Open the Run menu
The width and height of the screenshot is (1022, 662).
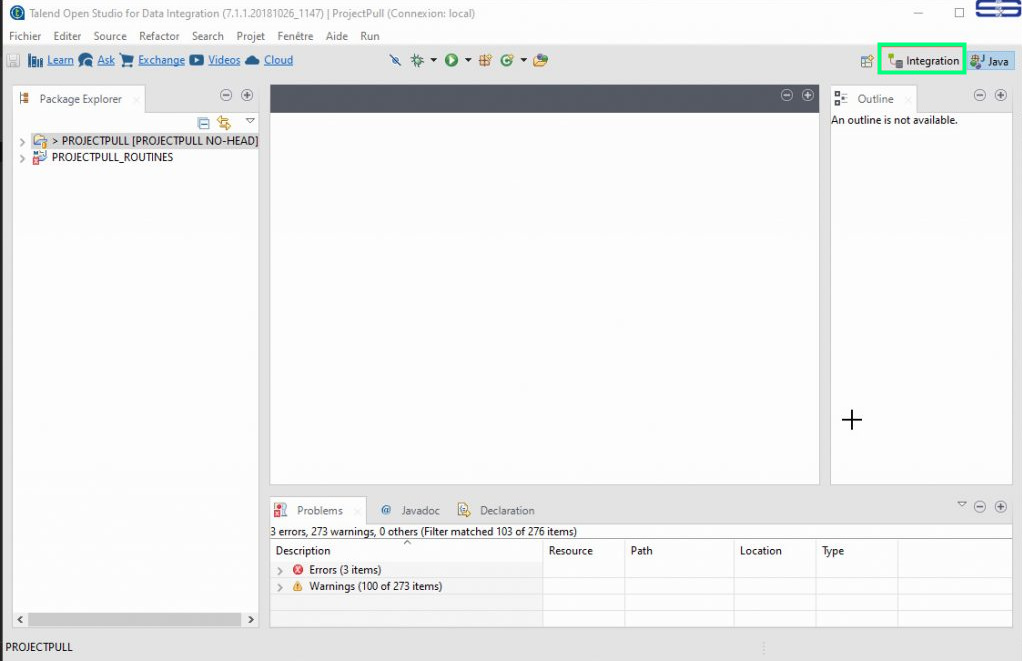(x=370, y=36)
